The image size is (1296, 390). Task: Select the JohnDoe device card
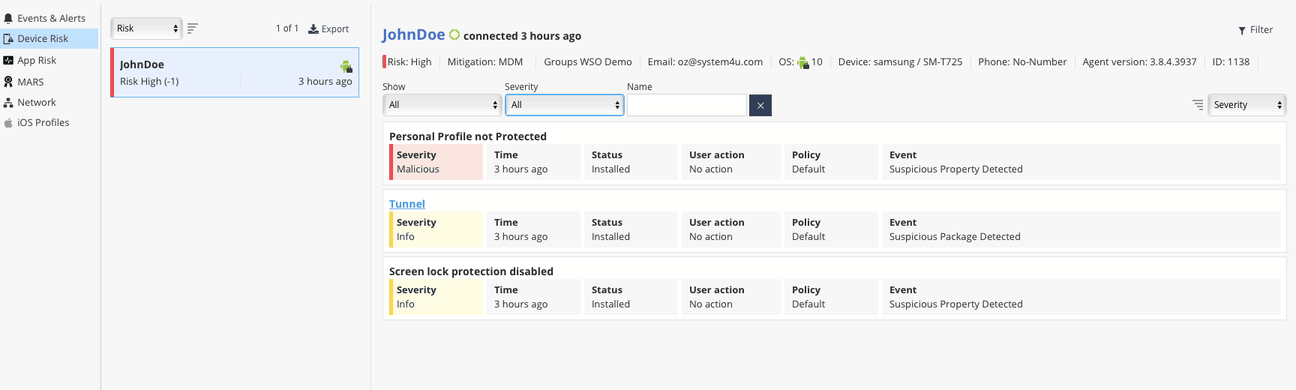tap(235, 73)
